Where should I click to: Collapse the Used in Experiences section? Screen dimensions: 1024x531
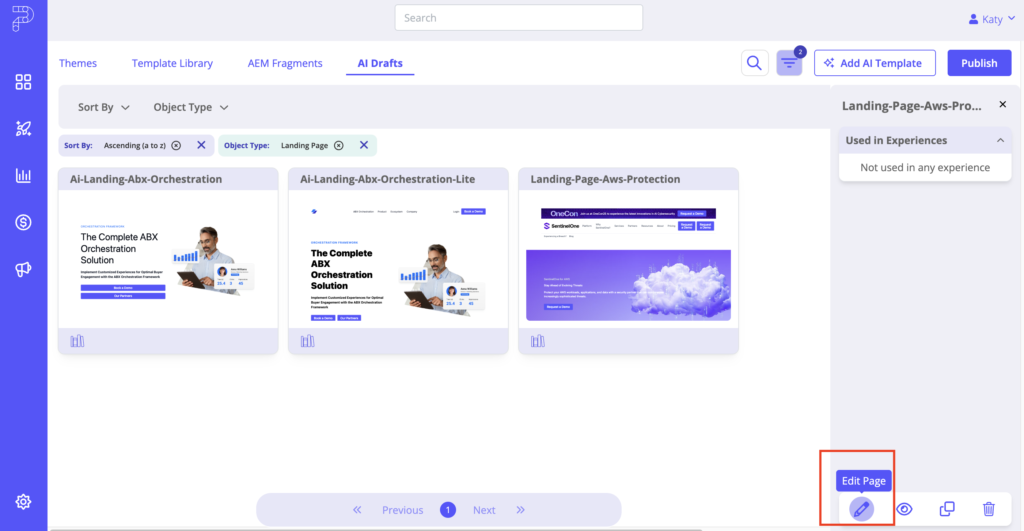(x=1000, y=141)
